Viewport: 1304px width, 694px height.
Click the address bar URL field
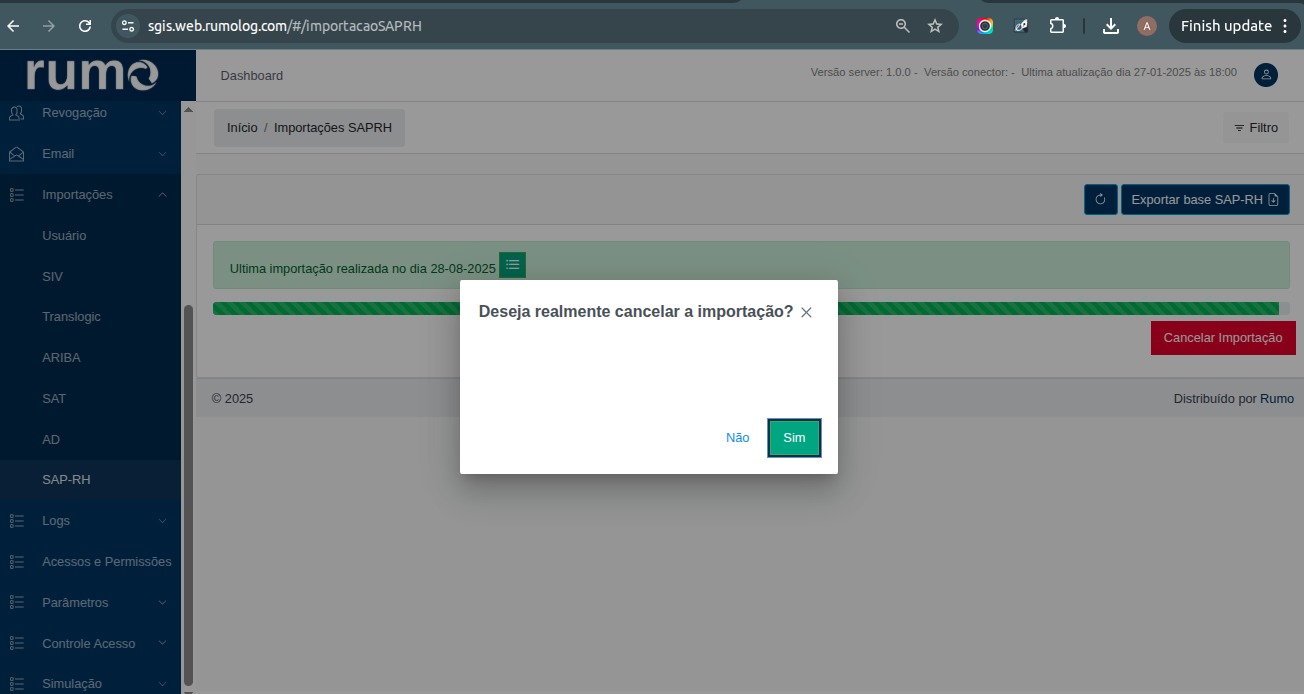point(500,26)
